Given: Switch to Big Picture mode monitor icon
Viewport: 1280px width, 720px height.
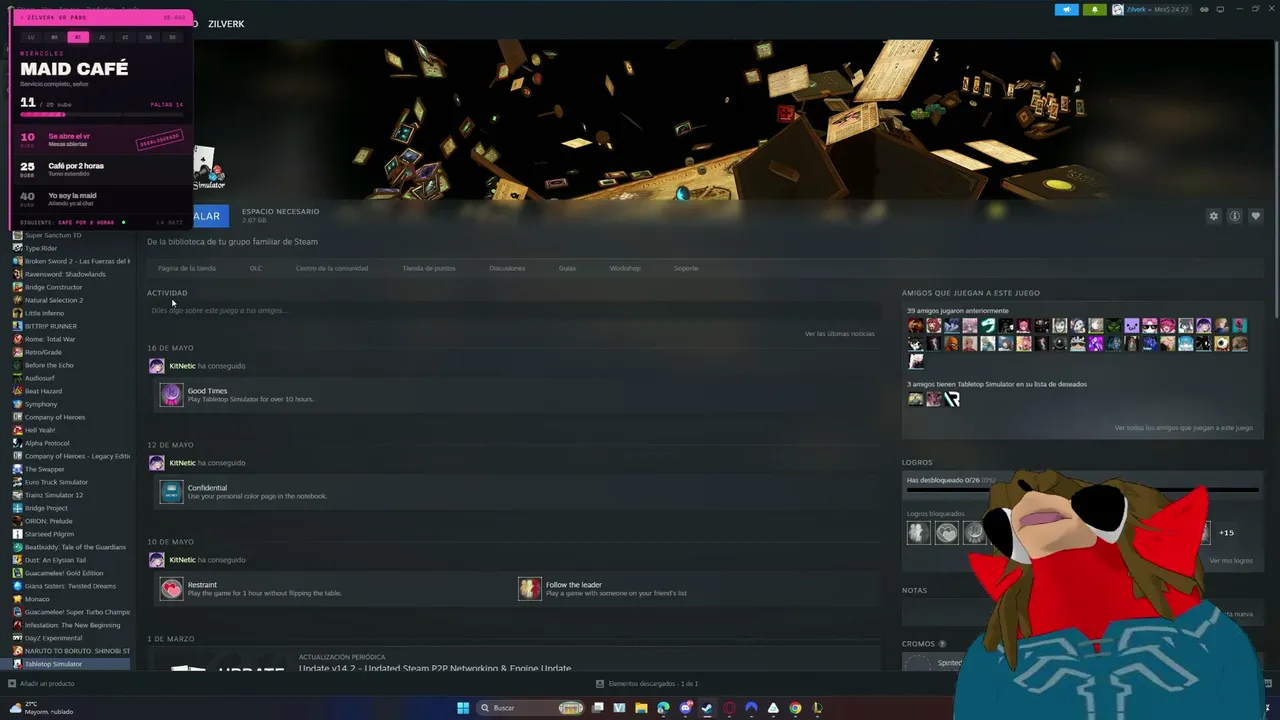Looking at the screenshot, I should tap(1222, 10).
